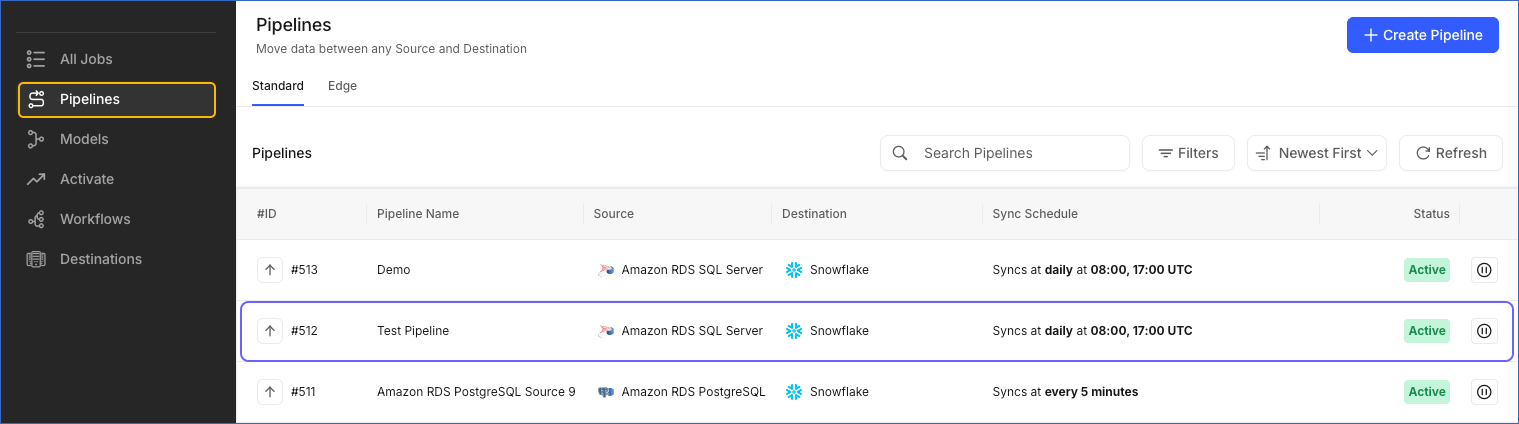Click the #511 ID cell

(303, 392)
